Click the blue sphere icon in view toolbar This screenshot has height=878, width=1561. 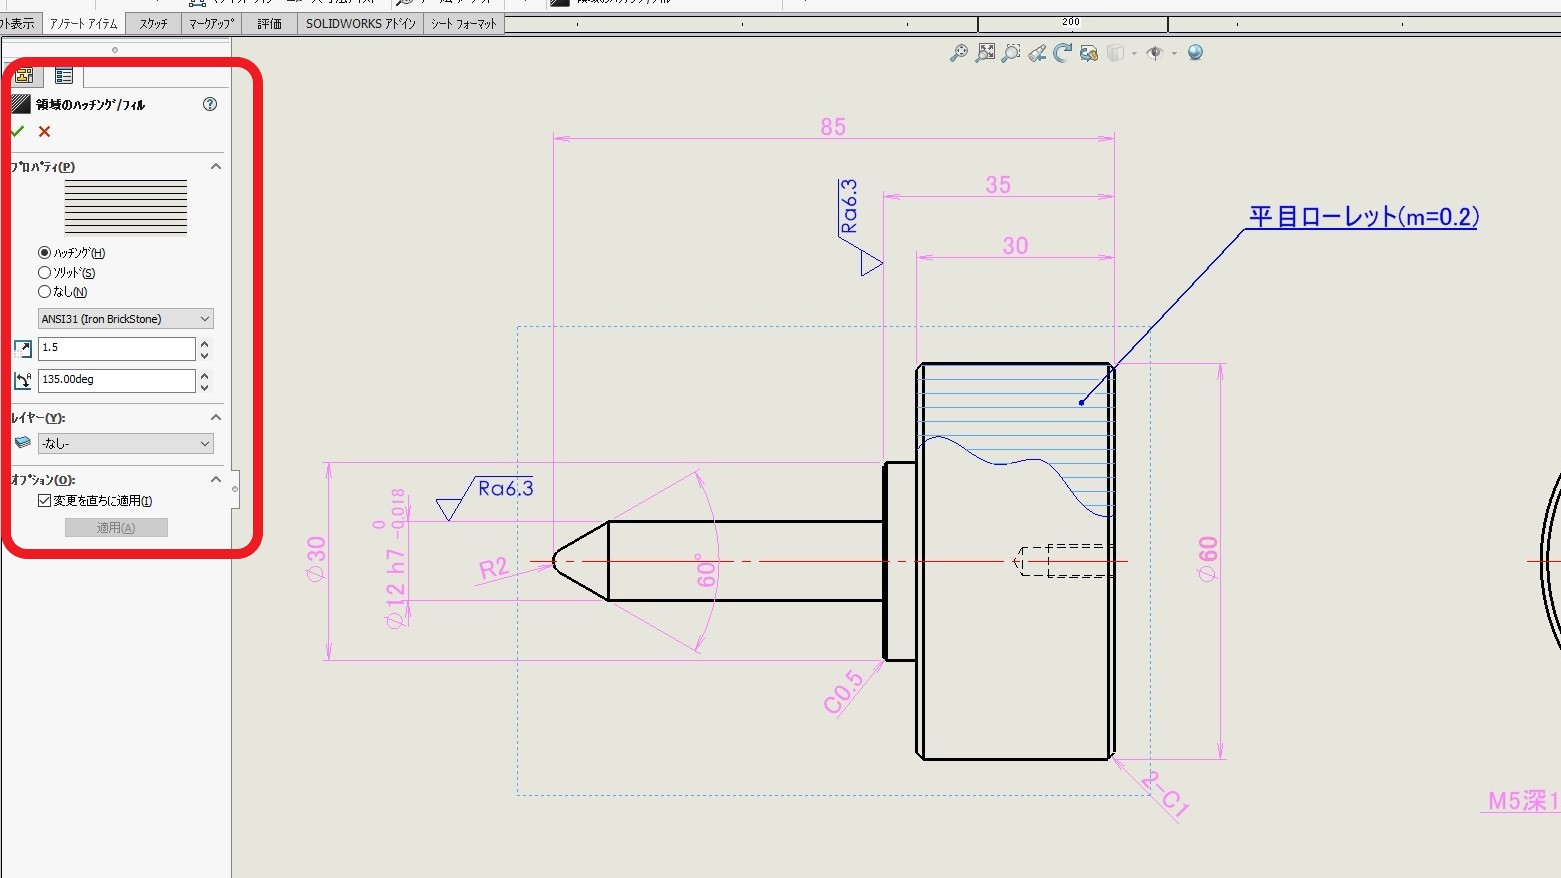pos(1195,53)
